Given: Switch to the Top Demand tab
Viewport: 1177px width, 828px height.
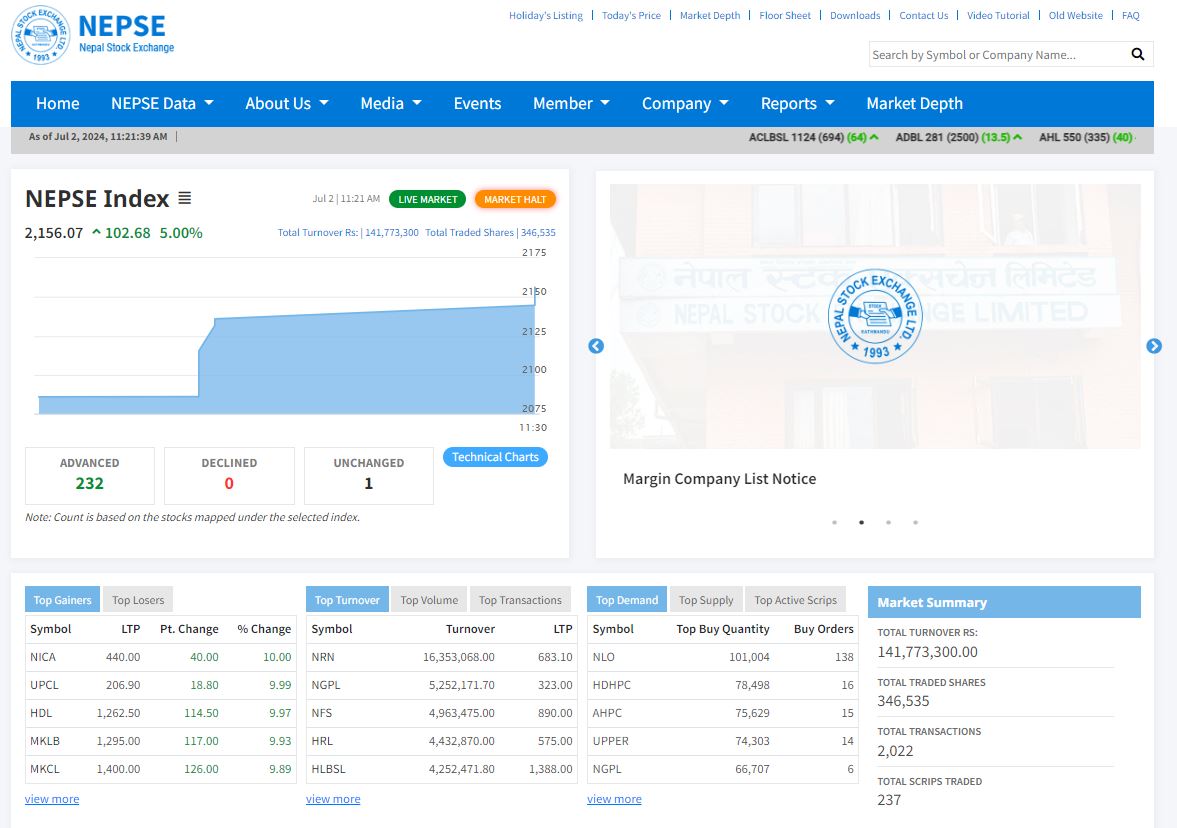Looking at the screenshot, I should click(x=627, y=600).
